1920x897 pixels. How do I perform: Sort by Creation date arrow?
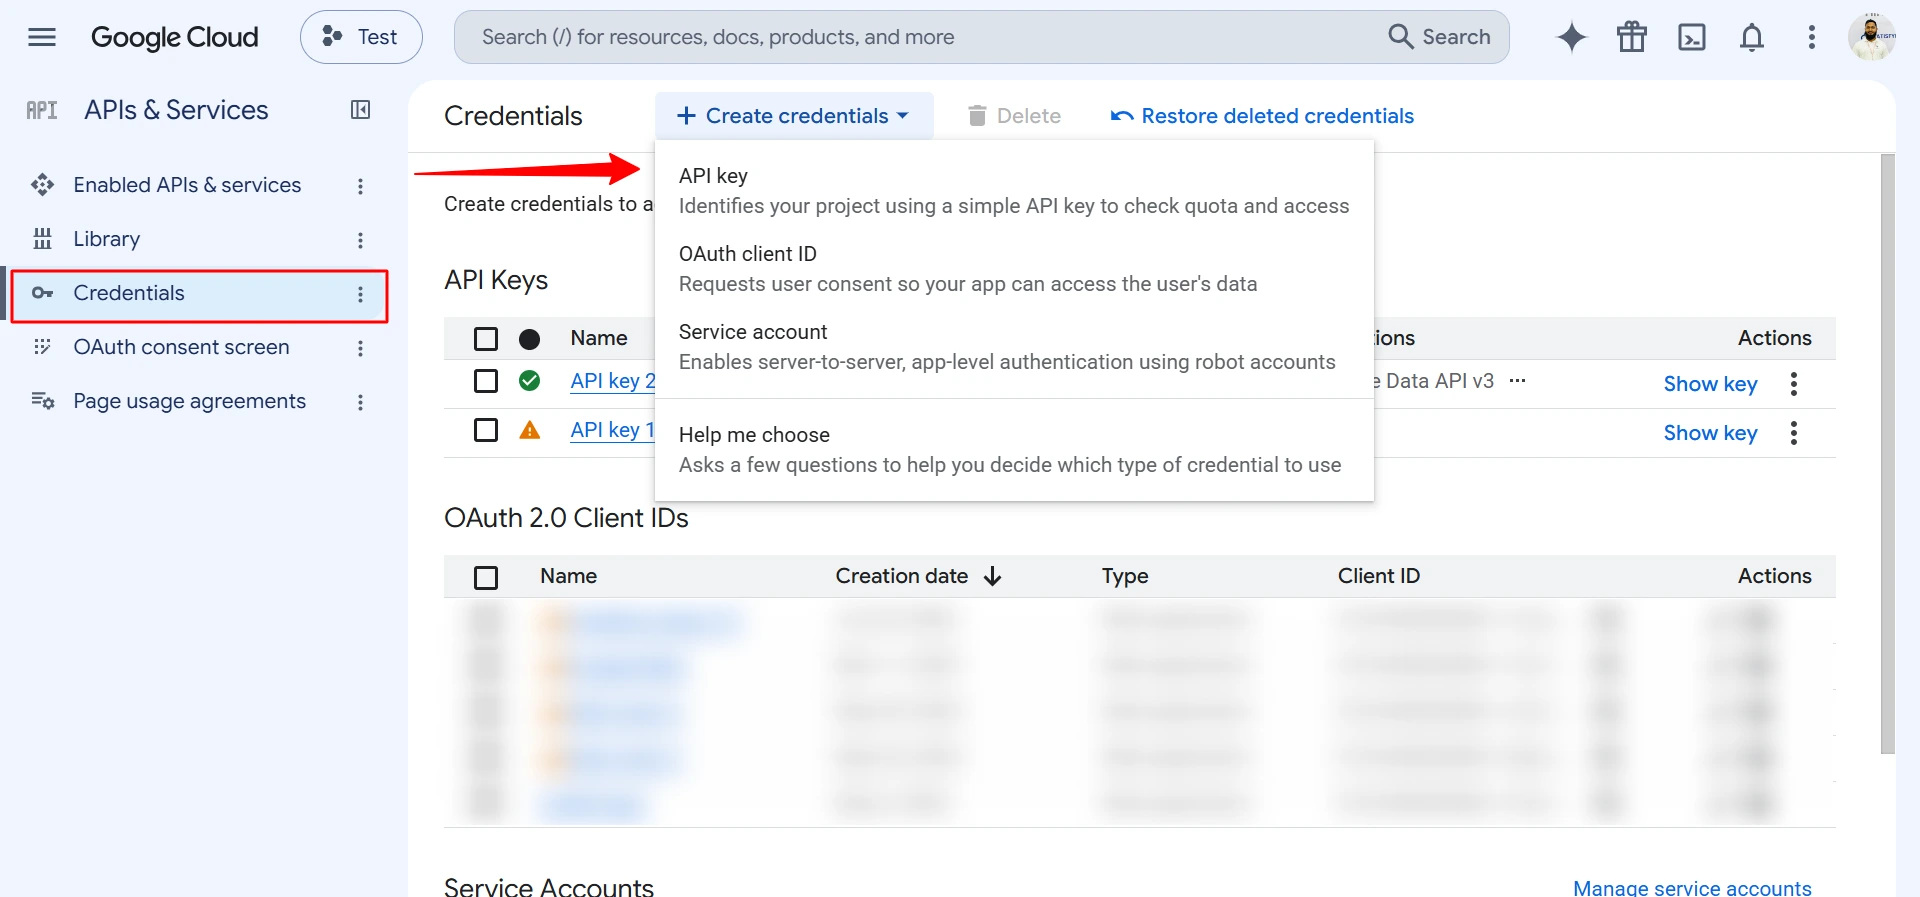tap(992, 576)
